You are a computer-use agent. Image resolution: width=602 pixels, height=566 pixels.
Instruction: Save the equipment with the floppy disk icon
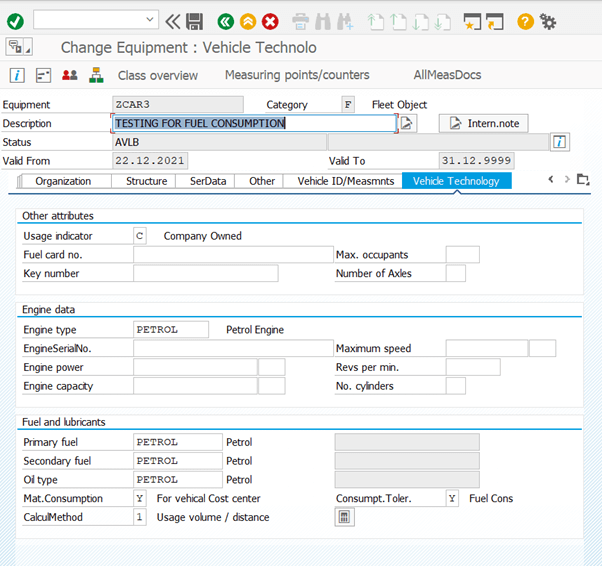[195, 22]
